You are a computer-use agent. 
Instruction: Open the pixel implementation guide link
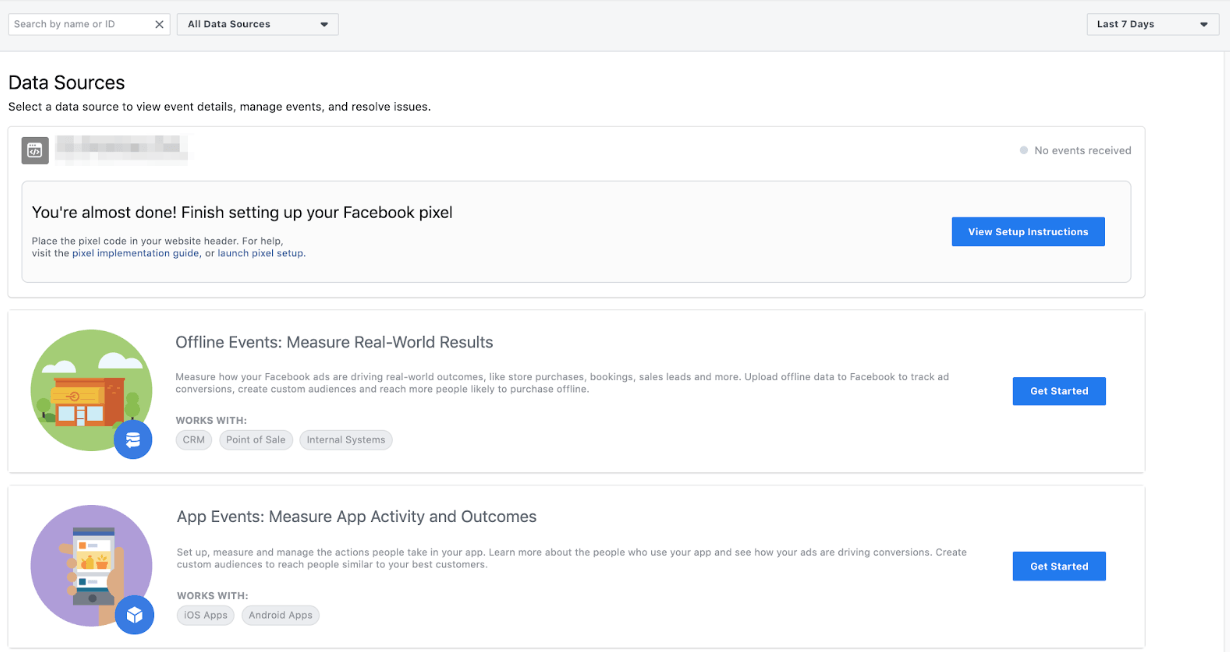point(135,253)
